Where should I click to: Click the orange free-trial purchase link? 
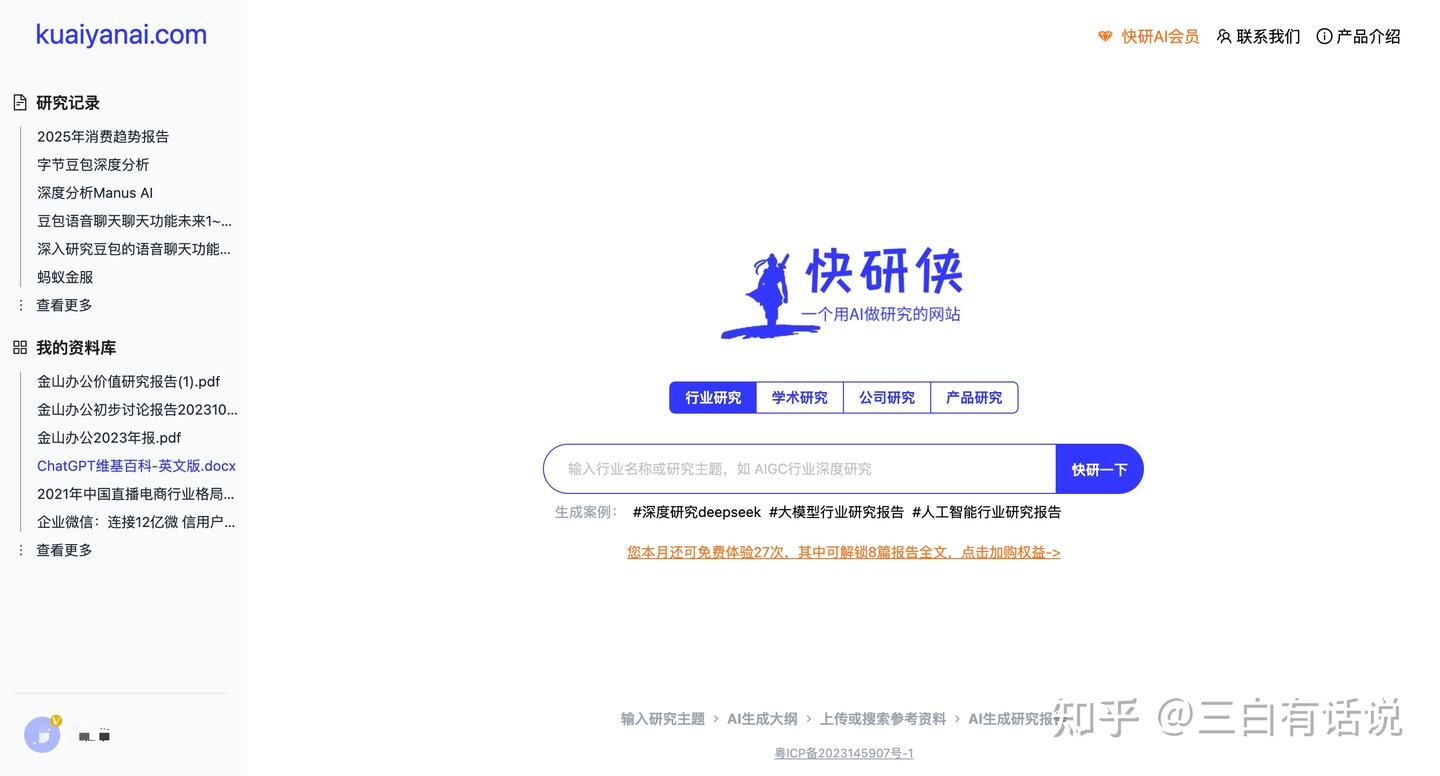(844, 552)
